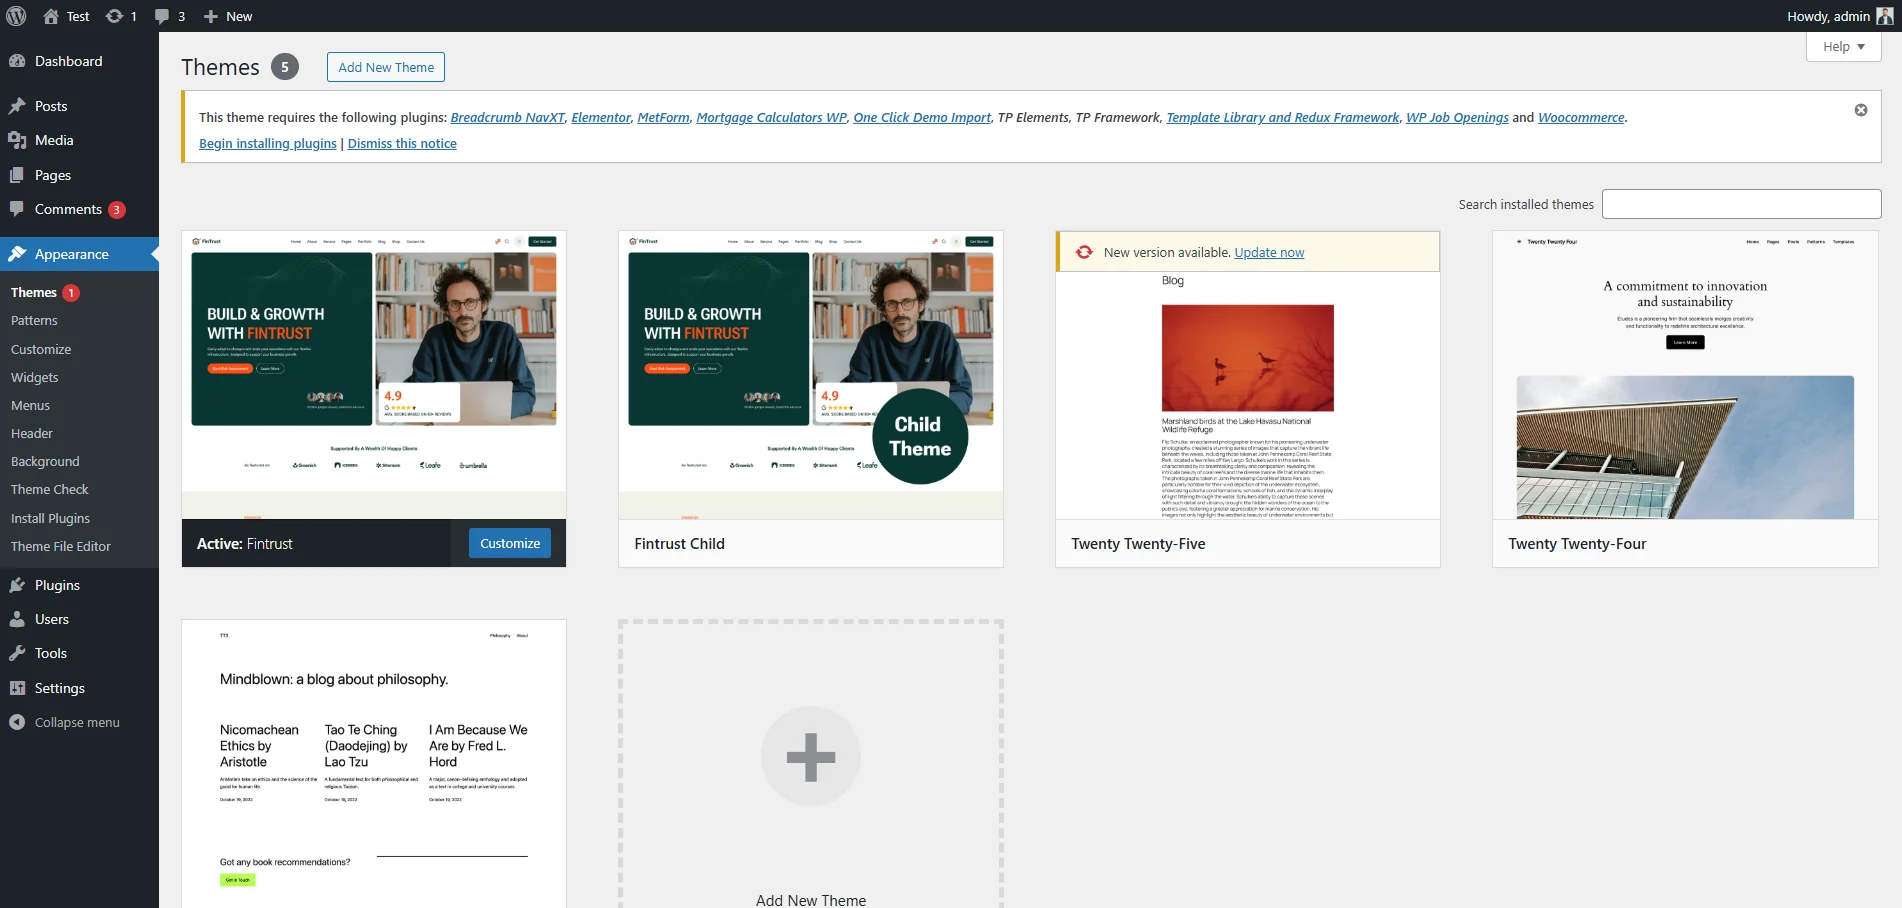This screenshot has height=908, width=1902.
Task: Click the Update now link
Action: [x=1269, y=253]
